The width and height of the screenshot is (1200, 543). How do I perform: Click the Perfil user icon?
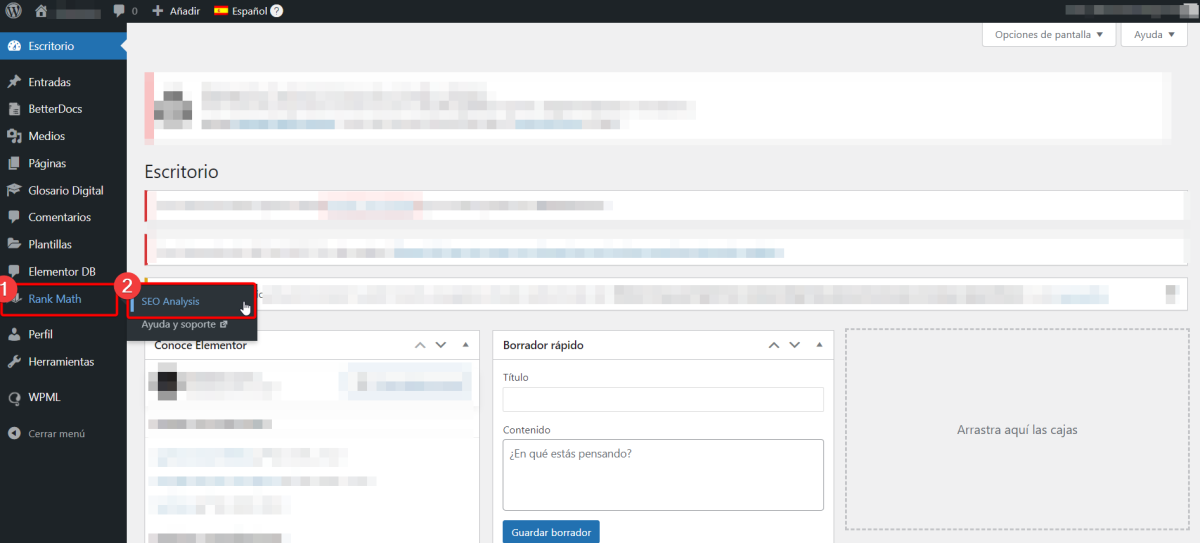[x=14, y=334]
